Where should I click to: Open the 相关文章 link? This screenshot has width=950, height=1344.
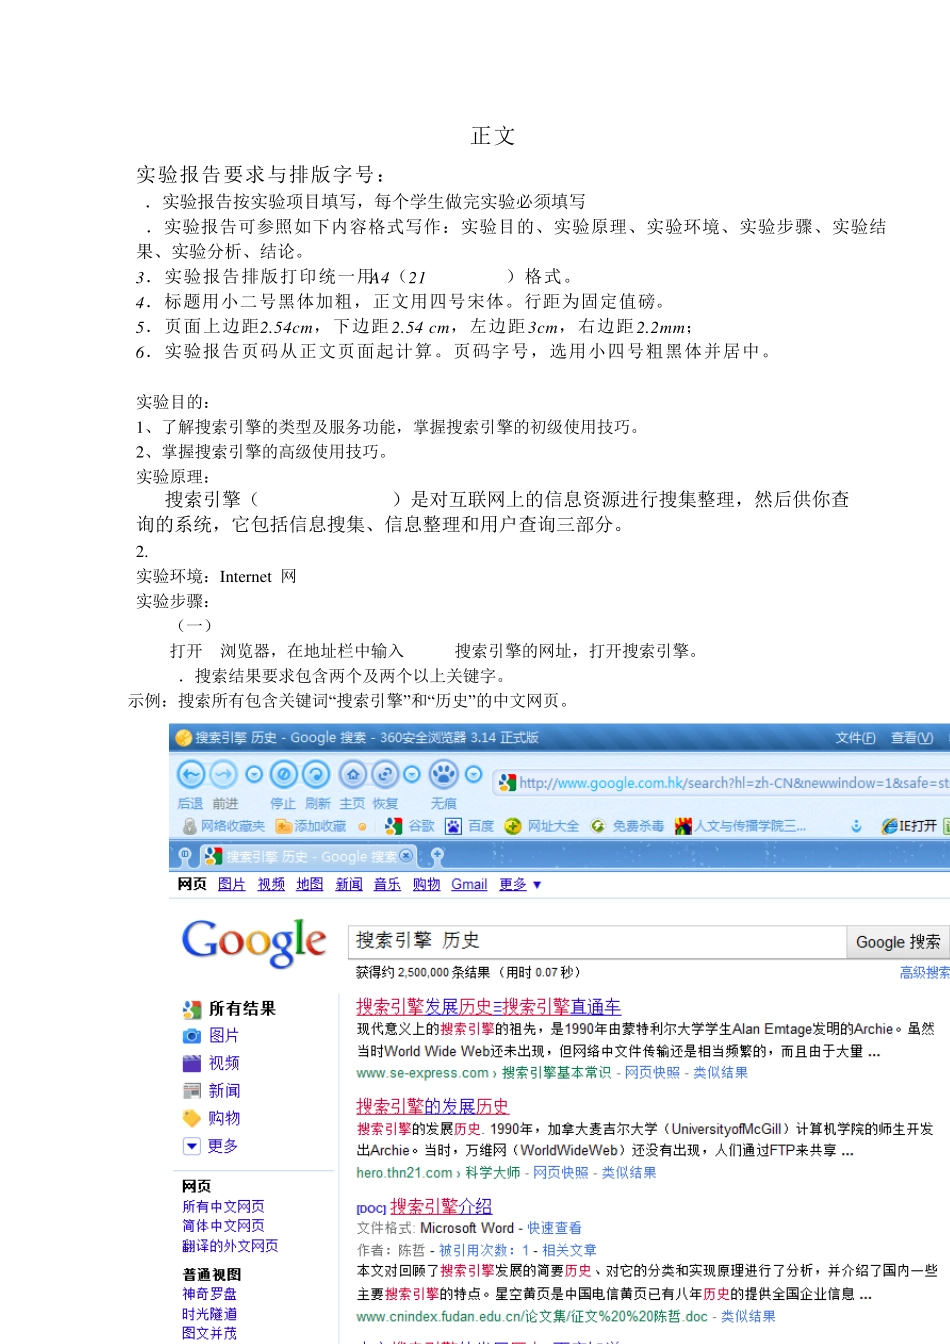click(569, 1249)
